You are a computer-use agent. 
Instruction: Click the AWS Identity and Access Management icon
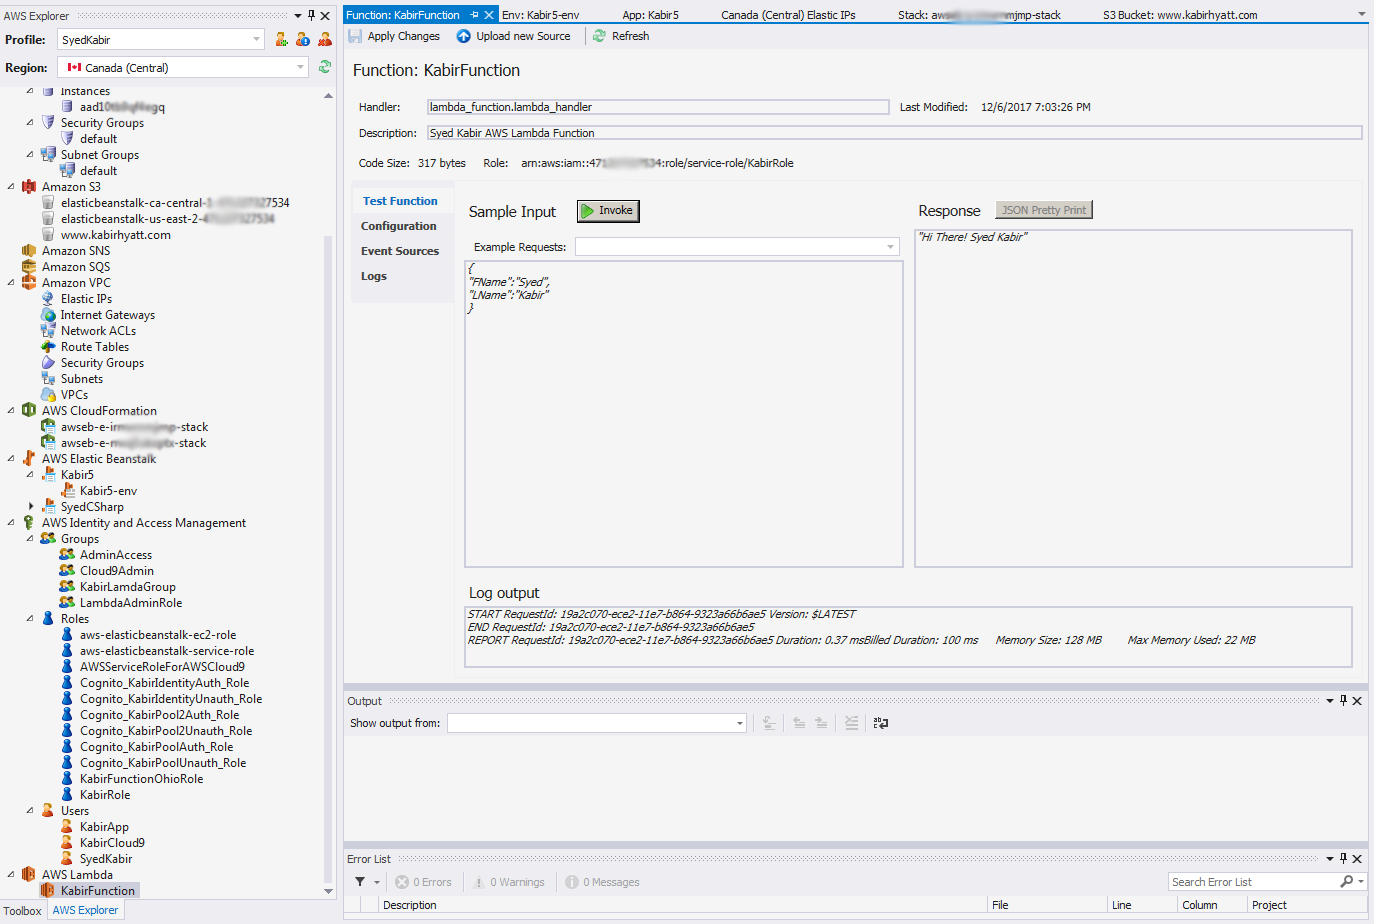pos(29,523)
